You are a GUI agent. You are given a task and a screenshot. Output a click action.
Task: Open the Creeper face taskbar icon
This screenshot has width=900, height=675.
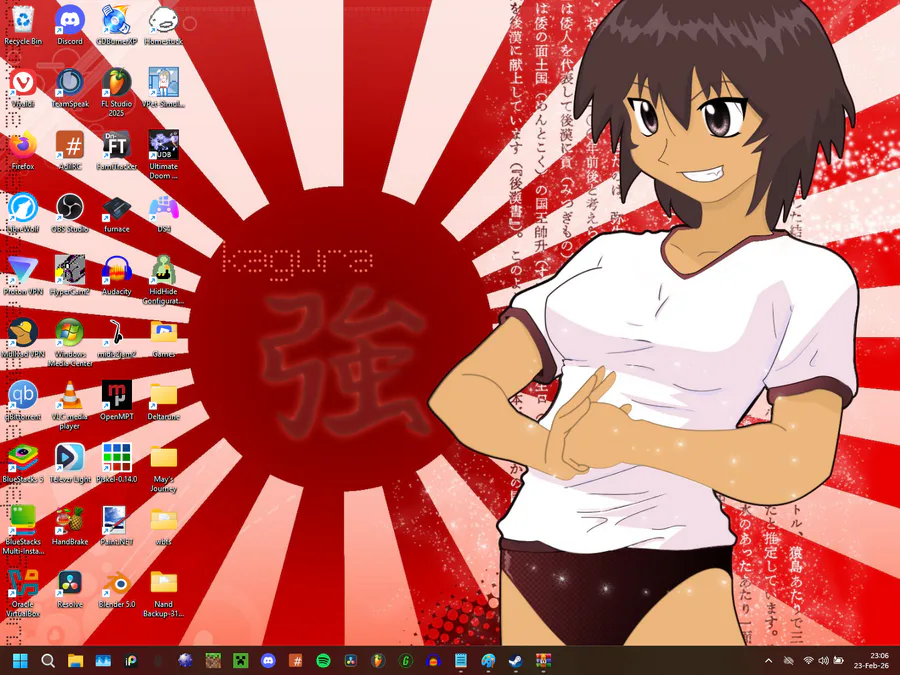(x=240, y=661)
